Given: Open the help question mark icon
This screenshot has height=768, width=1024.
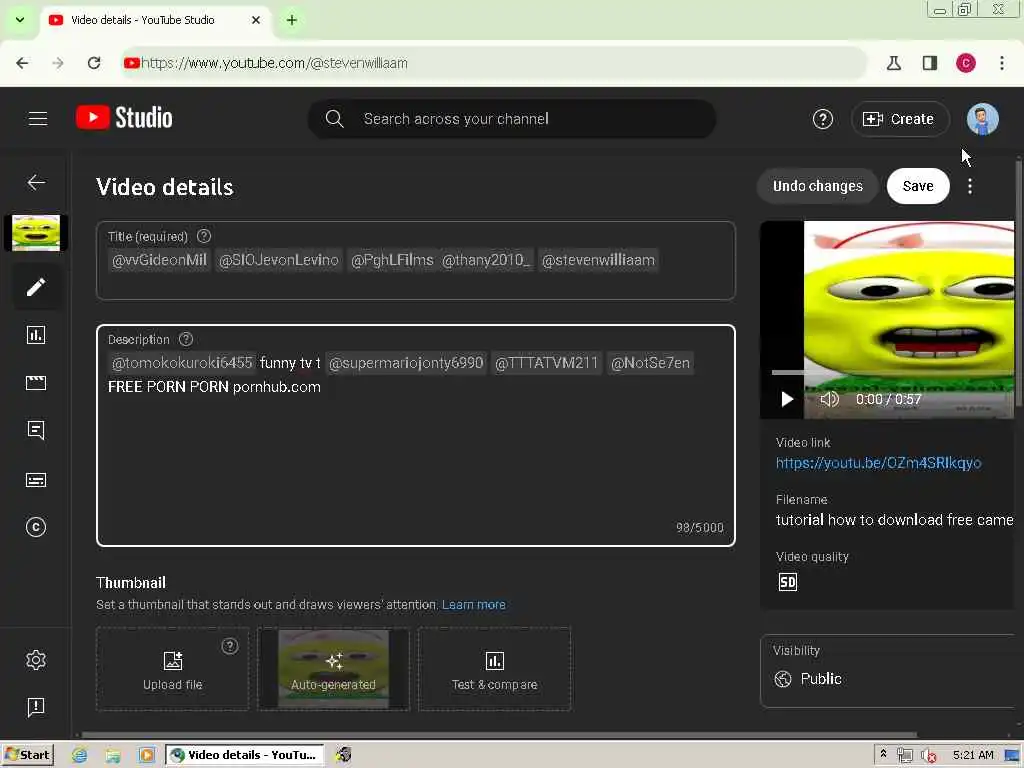Looking at the screenshot, I should (822, 119).
